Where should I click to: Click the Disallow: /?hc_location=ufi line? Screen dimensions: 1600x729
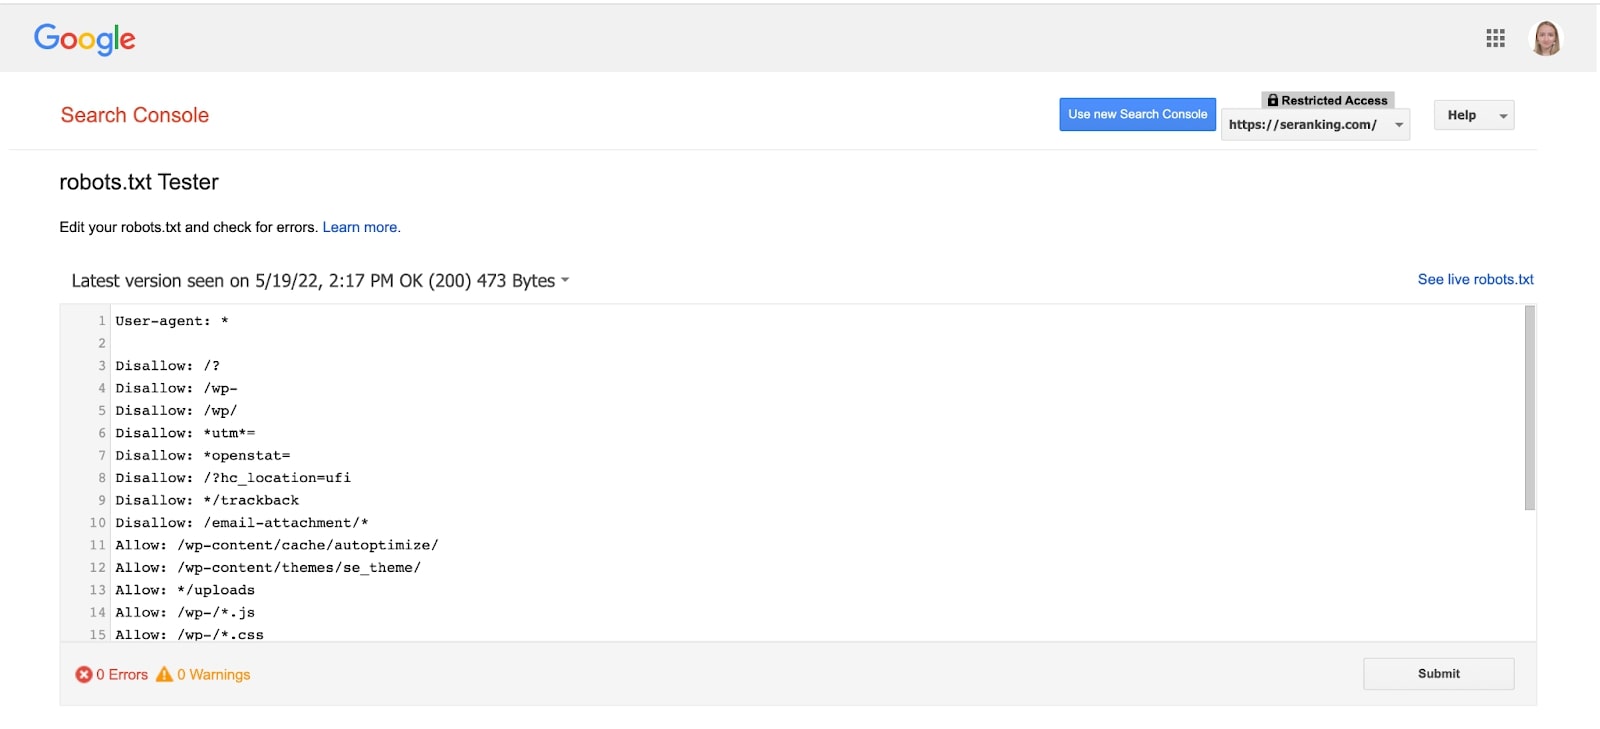233,478
